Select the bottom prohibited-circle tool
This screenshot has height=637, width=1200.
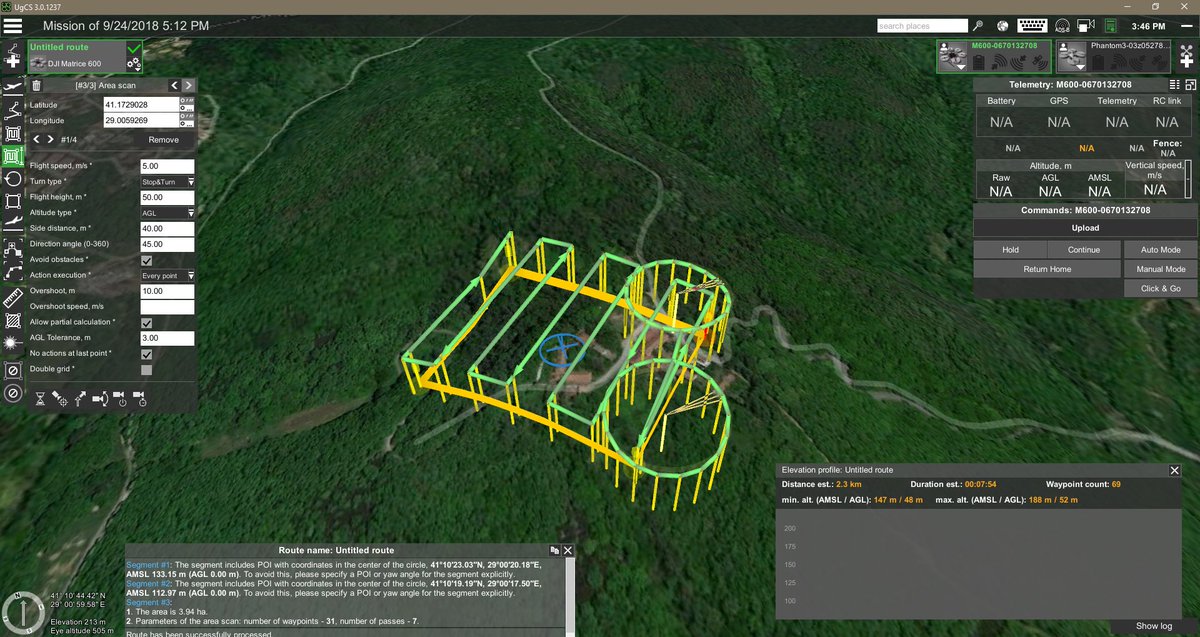pyautogui.click(x=12, y=394)
